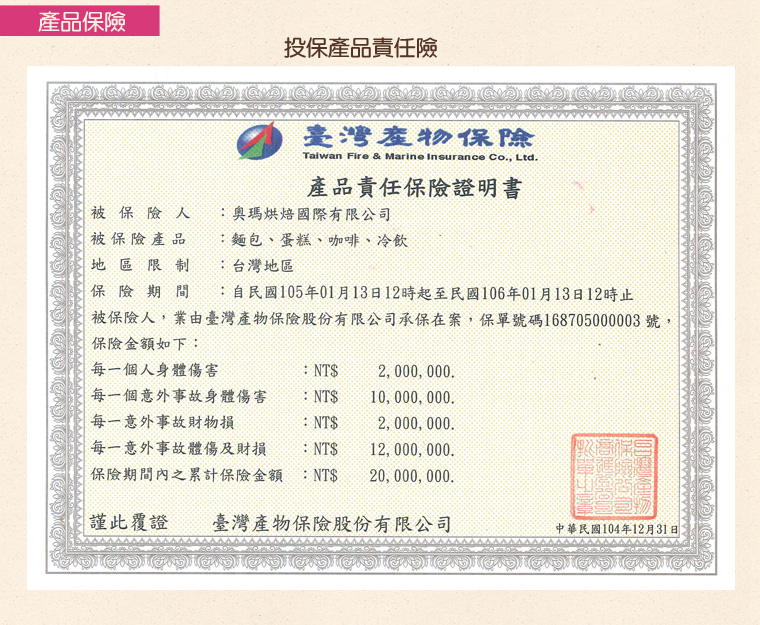The height and width of the screenshot is (625, 760).
Task: Click the pink 產品保險 section tab
Action: 79,21
